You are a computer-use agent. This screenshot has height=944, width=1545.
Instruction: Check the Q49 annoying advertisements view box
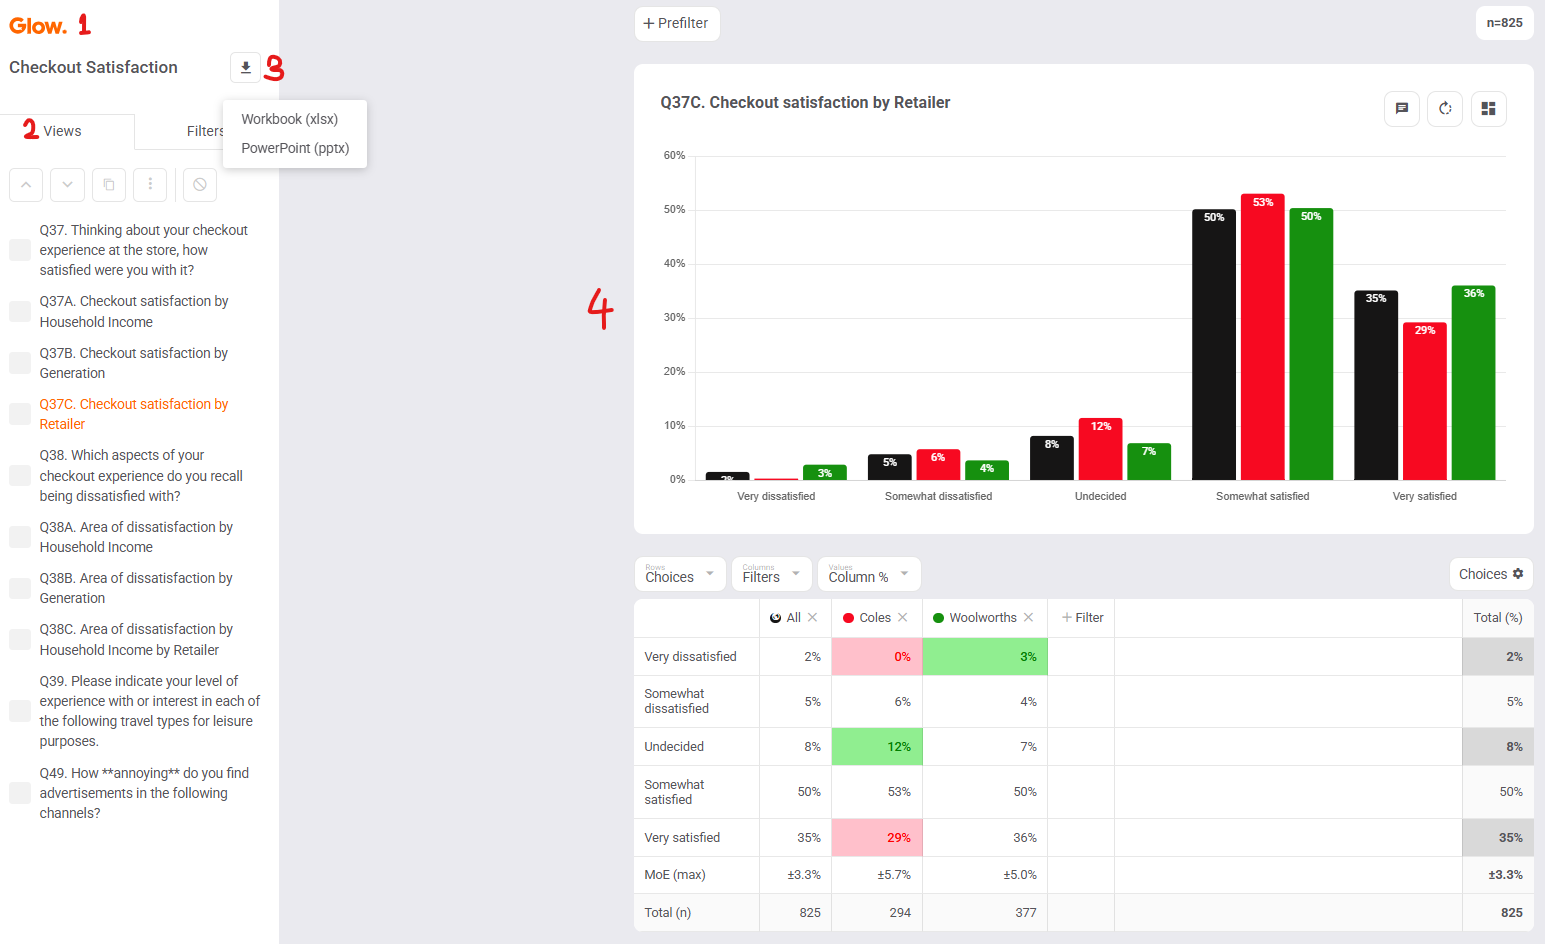(20, 793)
